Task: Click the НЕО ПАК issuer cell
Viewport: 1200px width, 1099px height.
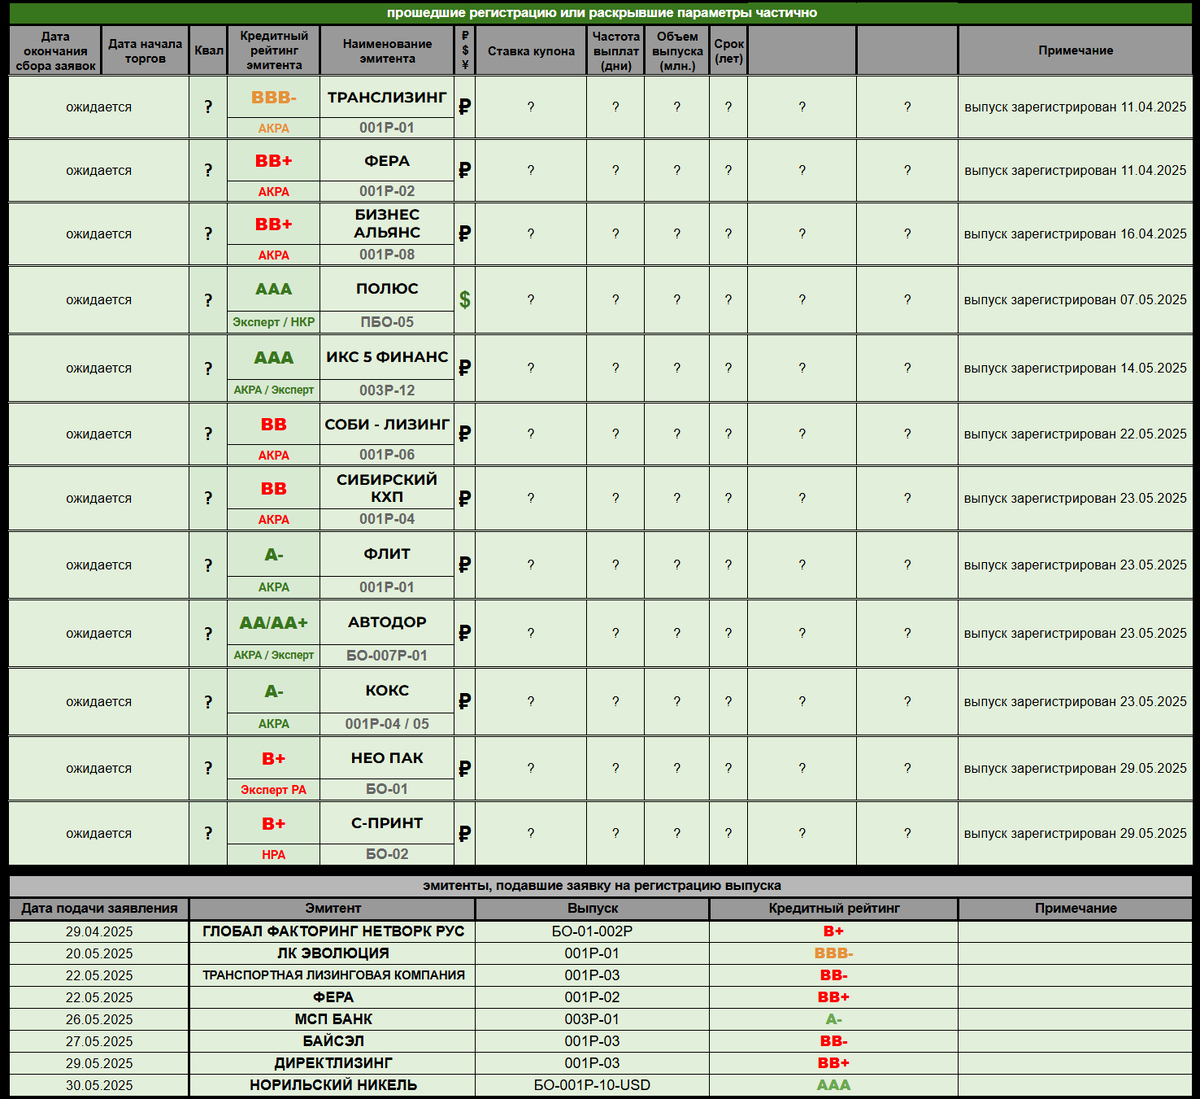Action: [x=387, y=758]
